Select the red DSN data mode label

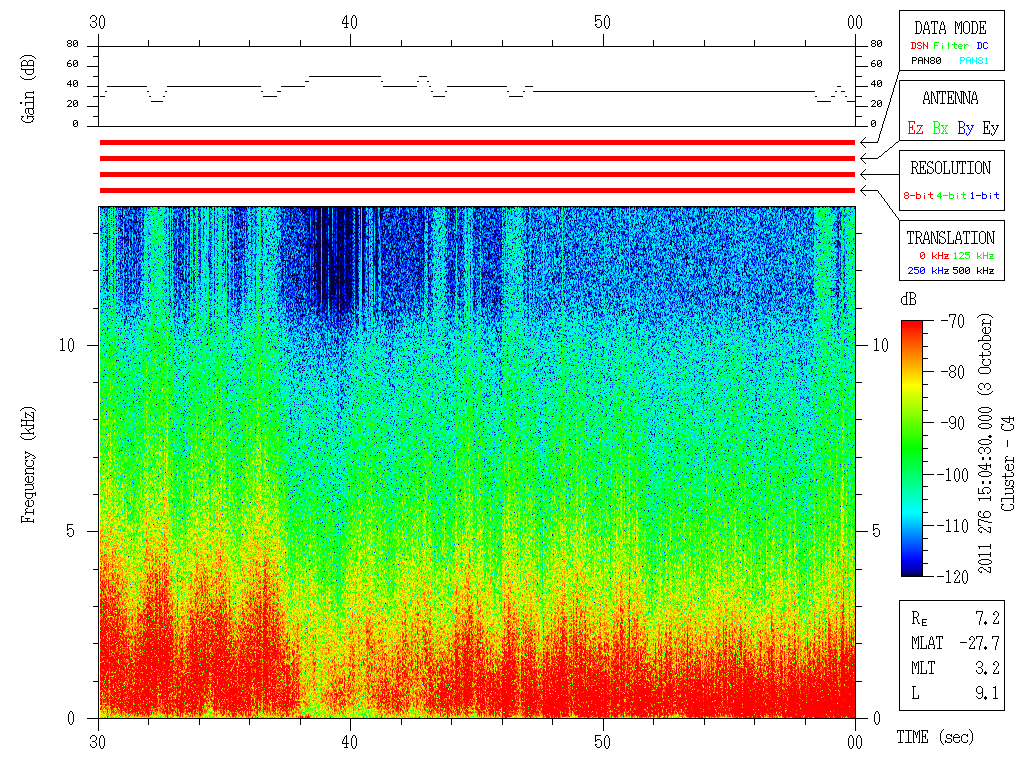coord(920,46)
